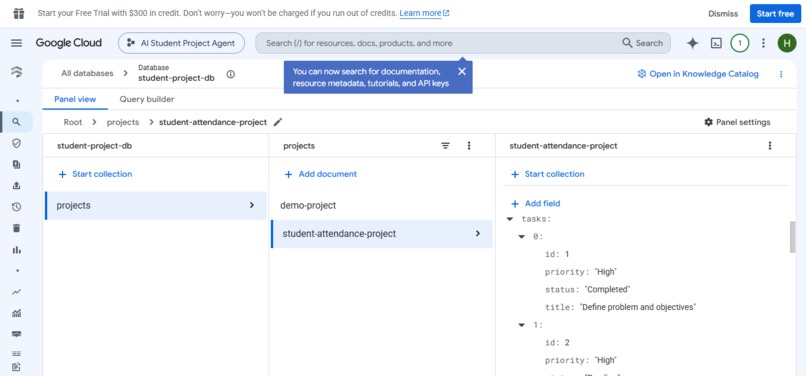The image size is (806, 376).
Task: Open the monitor dashboard sidebar icon
Action: coord(16,334)
